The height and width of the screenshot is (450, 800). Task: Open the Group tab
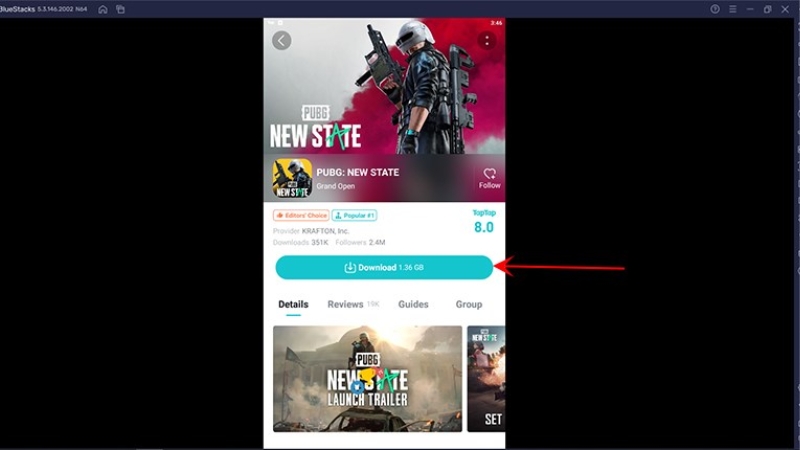[468, 304]
